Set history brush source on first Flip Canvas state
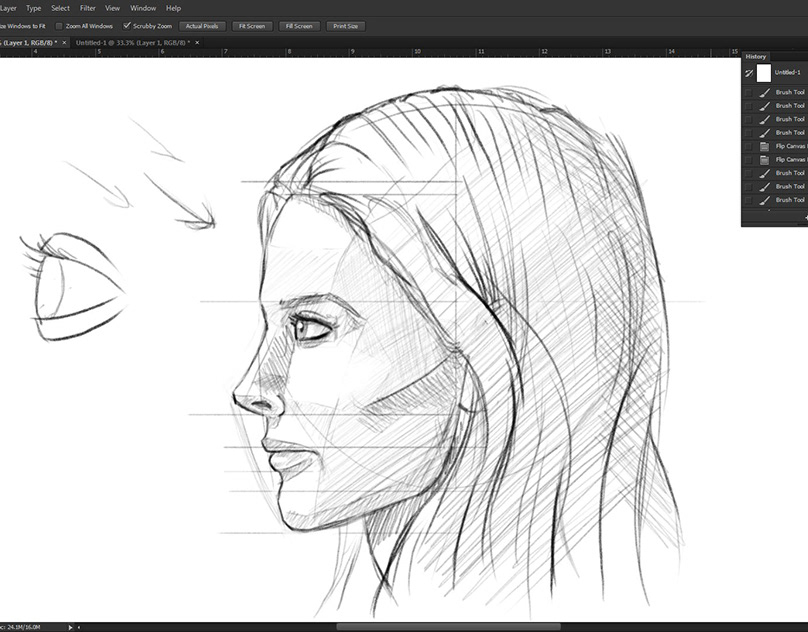The height and width of the screenshot is (632, 808). (x=748, y=146)
